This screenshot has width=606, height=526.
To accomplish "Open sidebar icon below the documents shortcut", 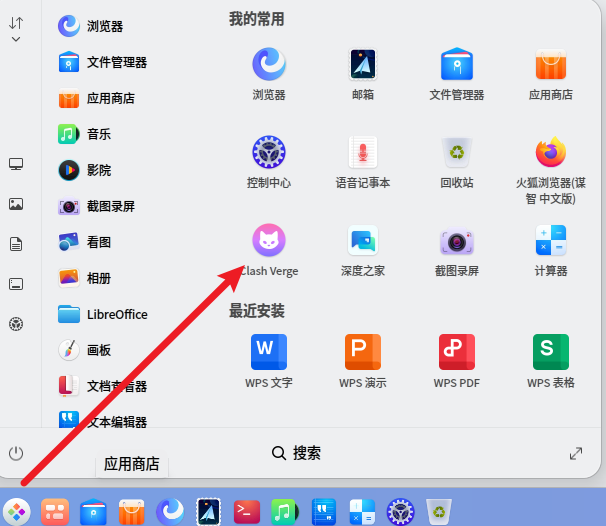I will coord(16,284).
